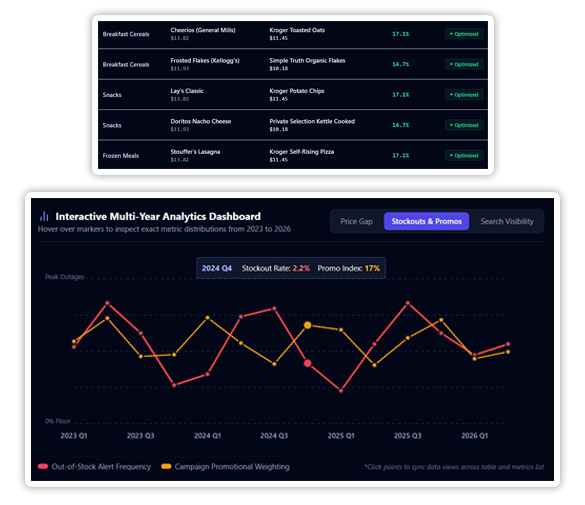Click the red low marker at 2025 Q1
Screen dimensions: 585x505
[x=341, y=390]
